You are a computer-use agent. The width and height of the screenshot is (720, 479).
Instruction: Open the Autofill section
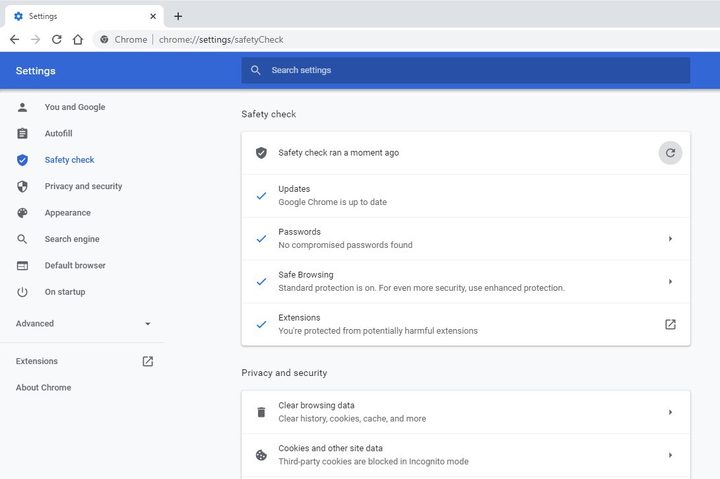[x=58, y=133]
